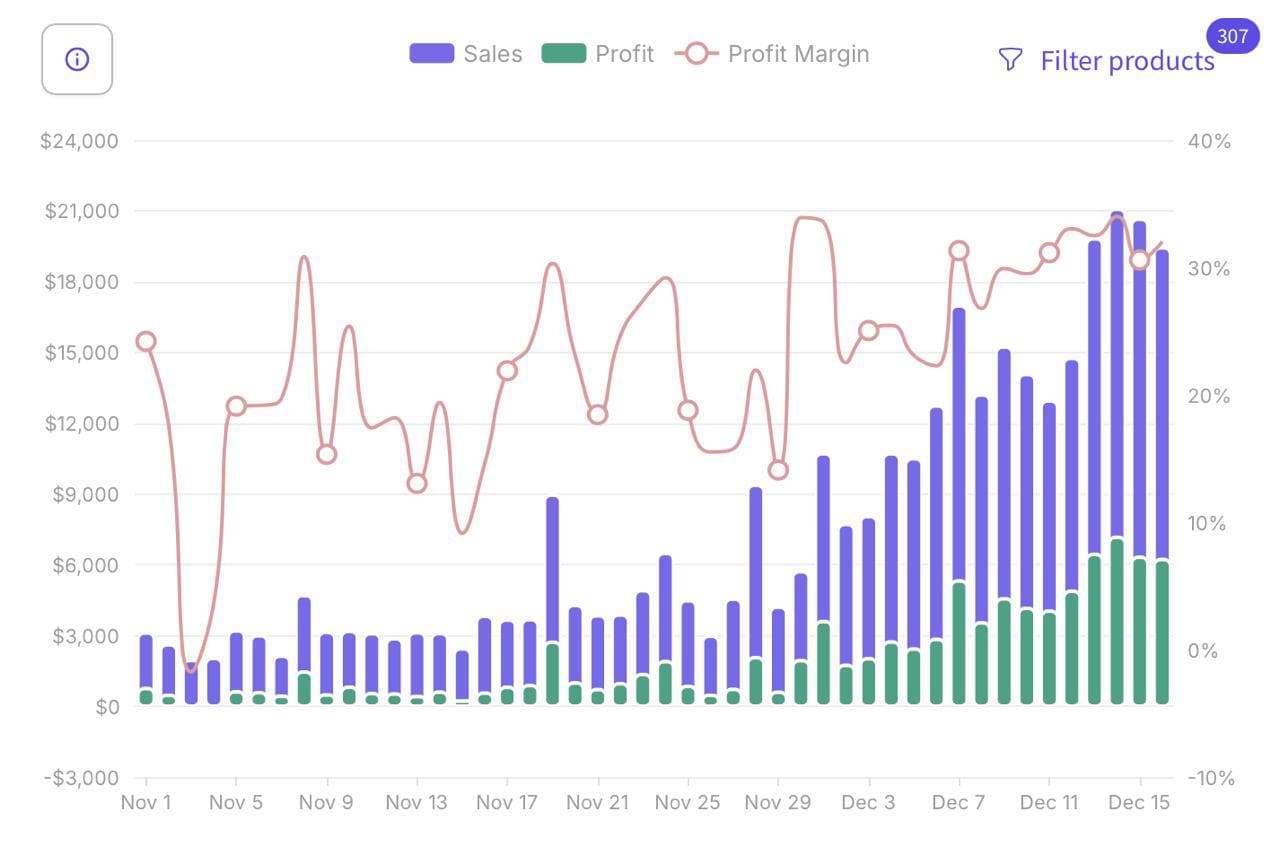
Task: Select the Dec 15 axis label
Action: 1138,802
